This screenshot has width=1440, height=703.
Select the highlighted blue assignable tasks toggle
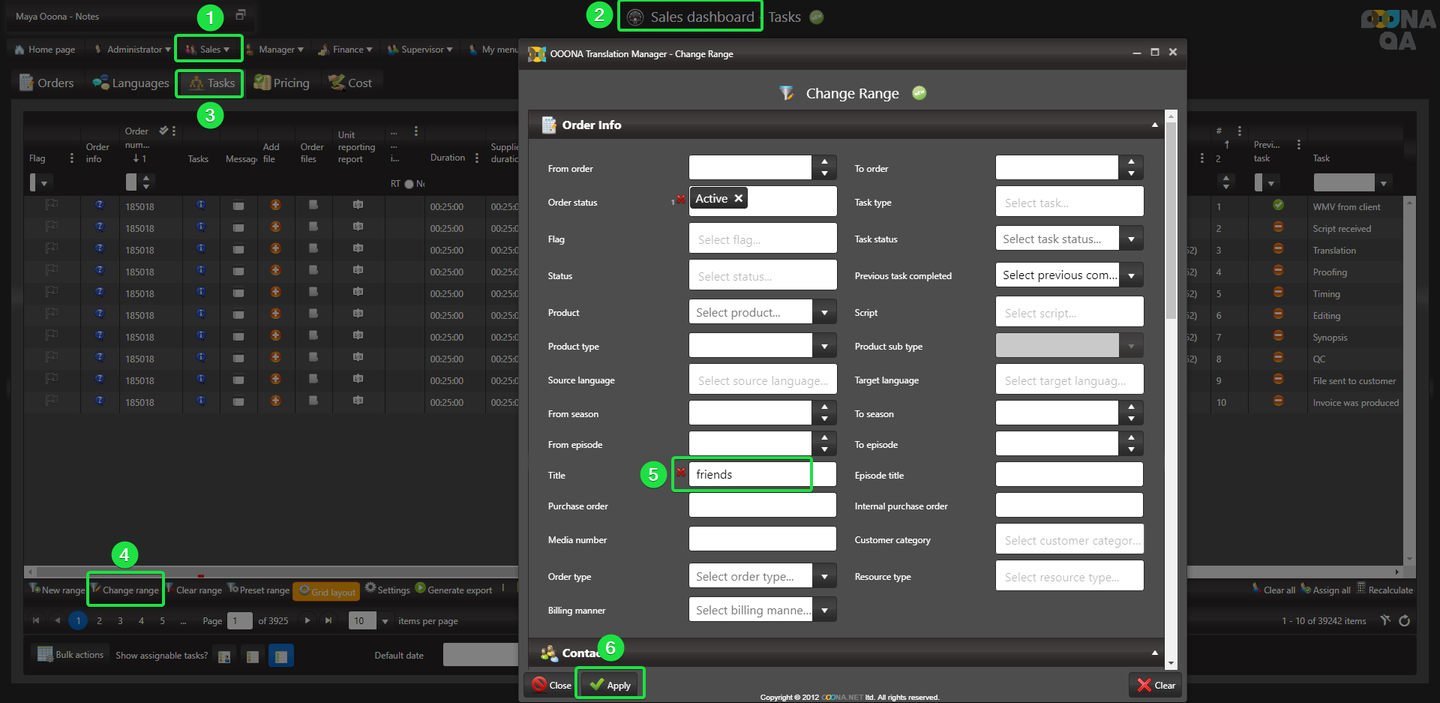coord(281,656)
